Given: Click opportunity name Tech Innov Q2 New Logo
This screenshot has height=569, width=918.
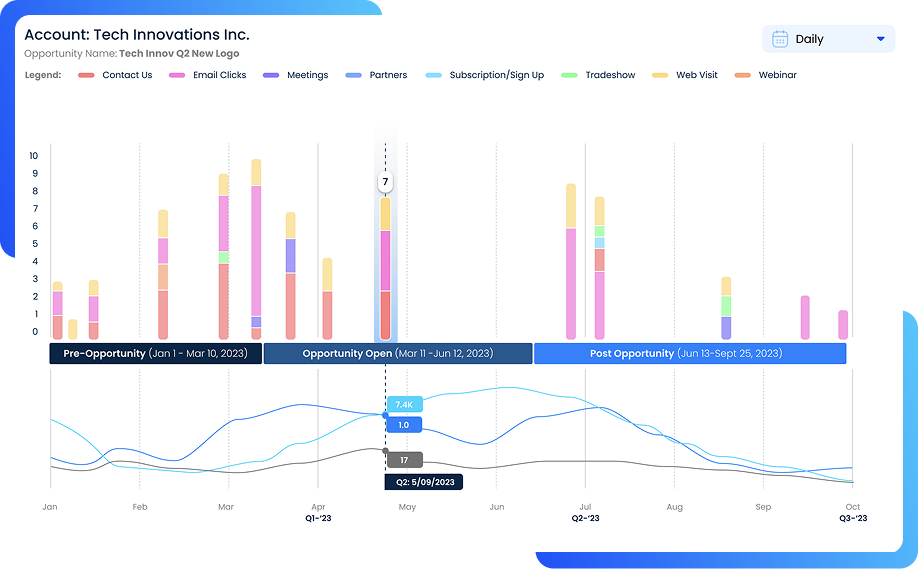Looking at the screenshot, I should 179,53.
